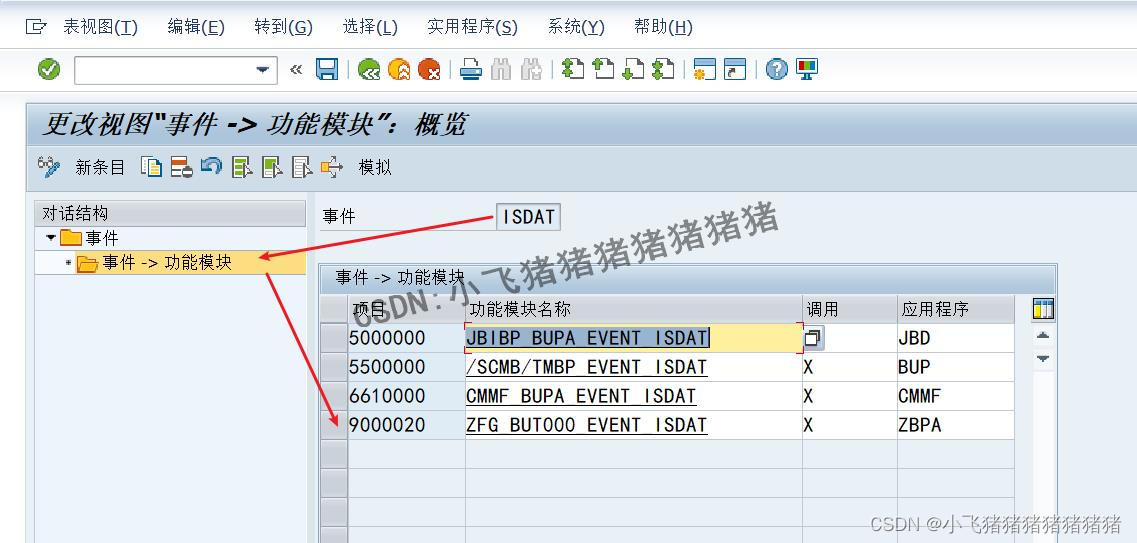
Task: Click the transport/BC set arrow icon before 模拟
Action: point(332,167)
